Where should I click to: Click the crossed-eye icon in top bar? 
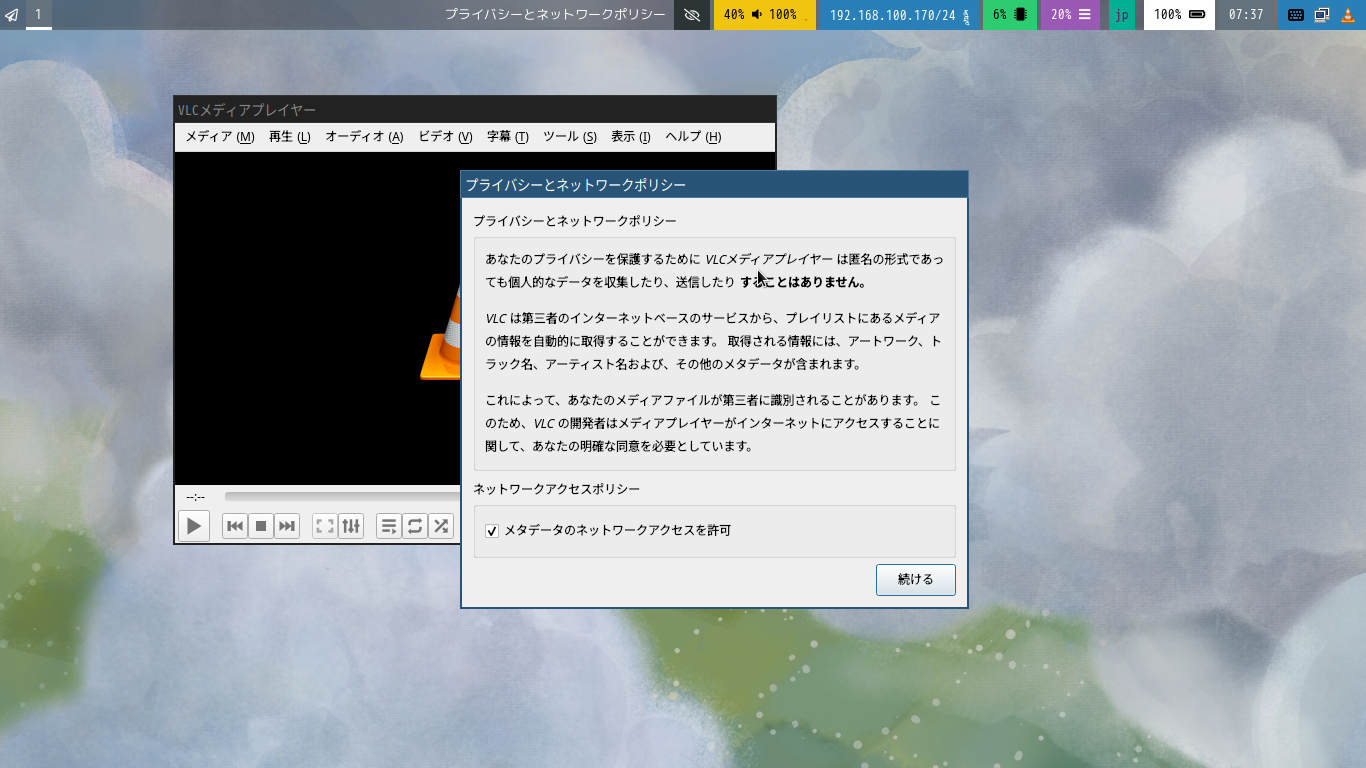tap(692, 15)
